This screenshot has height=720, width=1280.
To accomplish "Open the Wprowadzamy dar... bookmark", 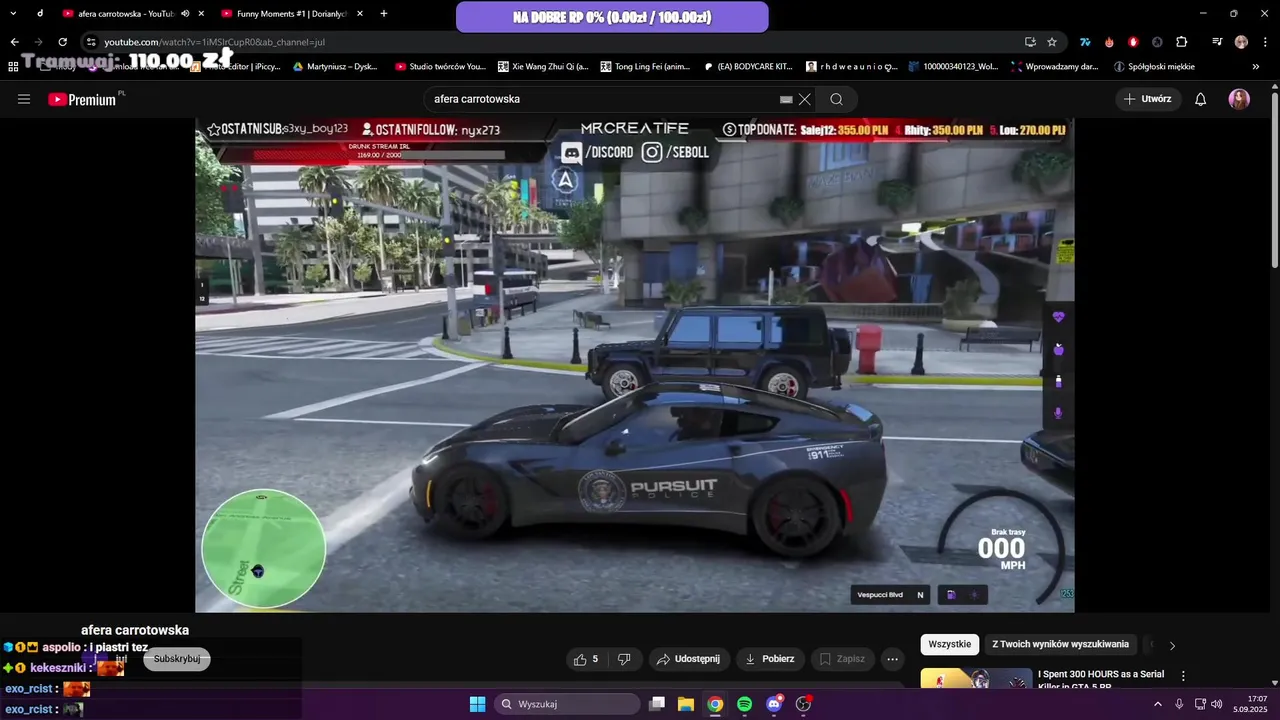I will [x=1054, y=67].
